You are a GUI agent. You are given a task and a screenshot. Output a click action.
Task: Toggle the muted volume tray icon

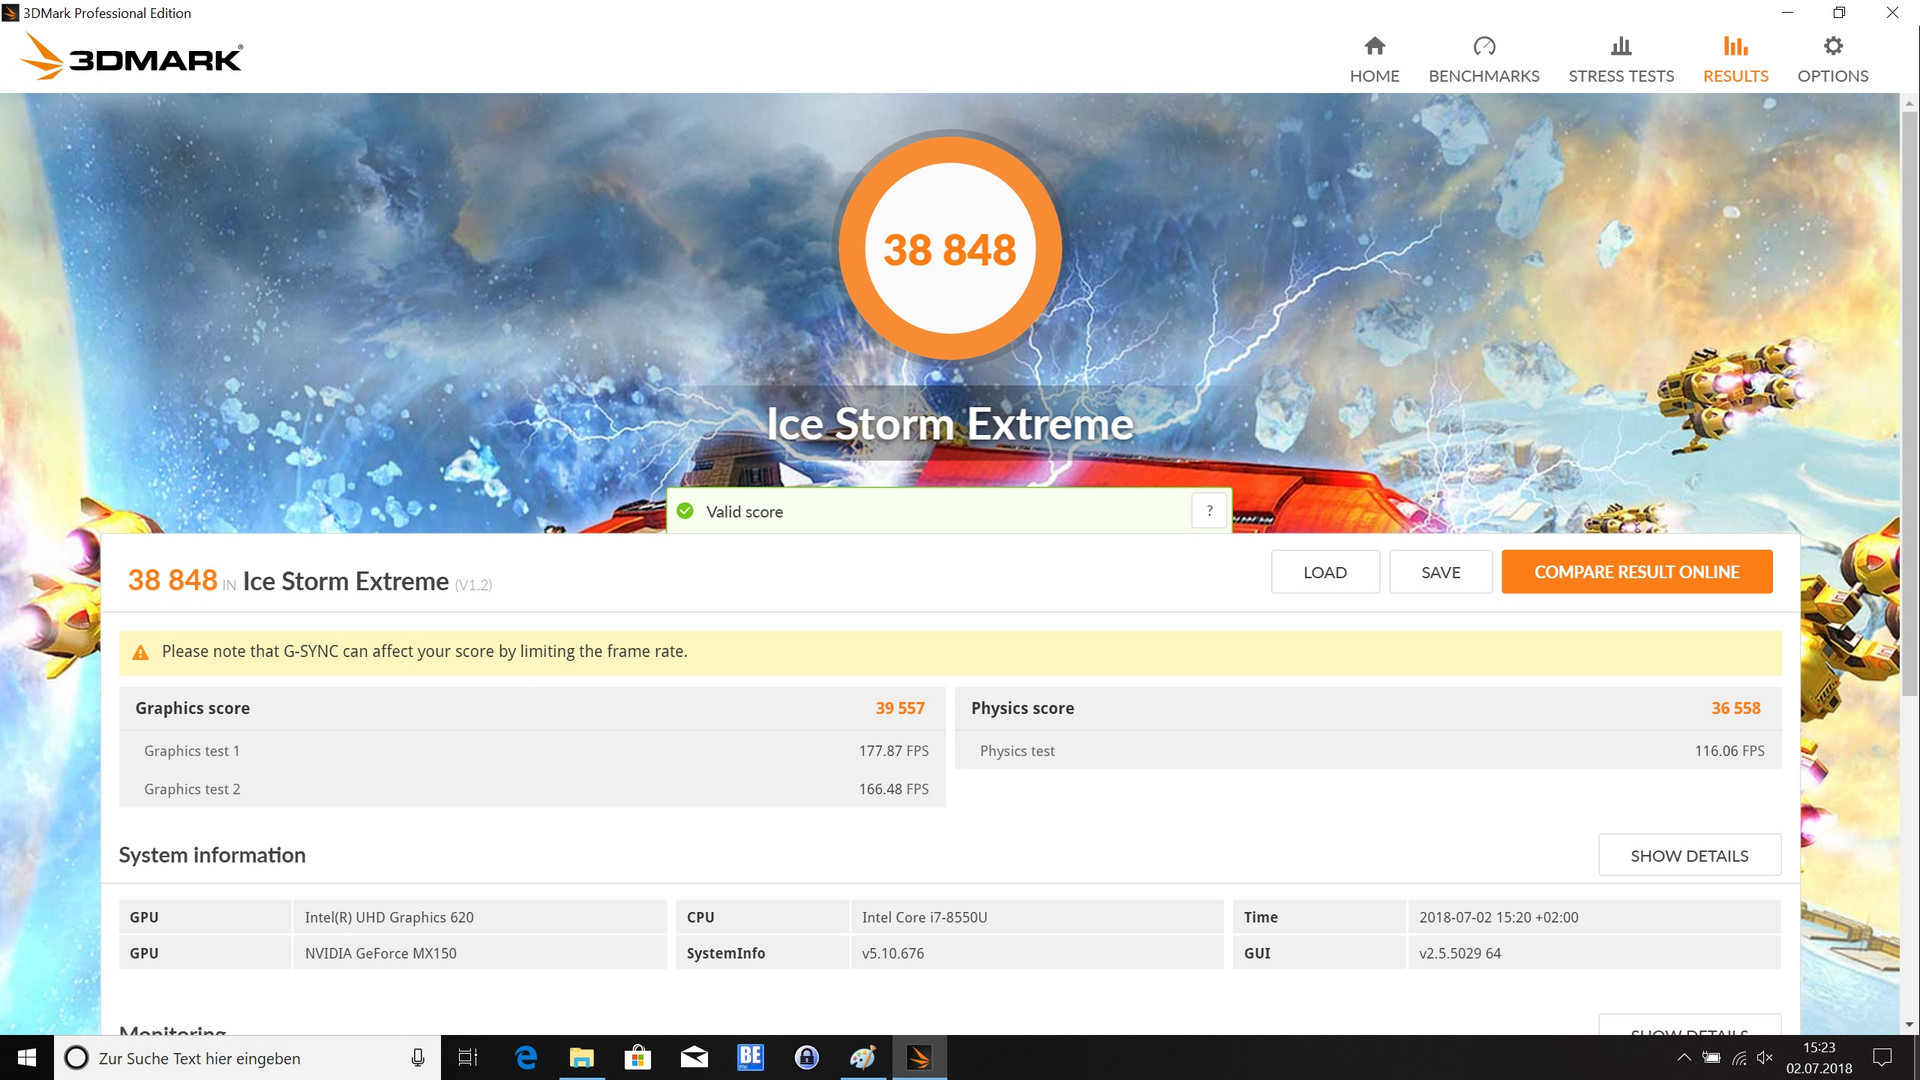click(x=1764, y=1058)
